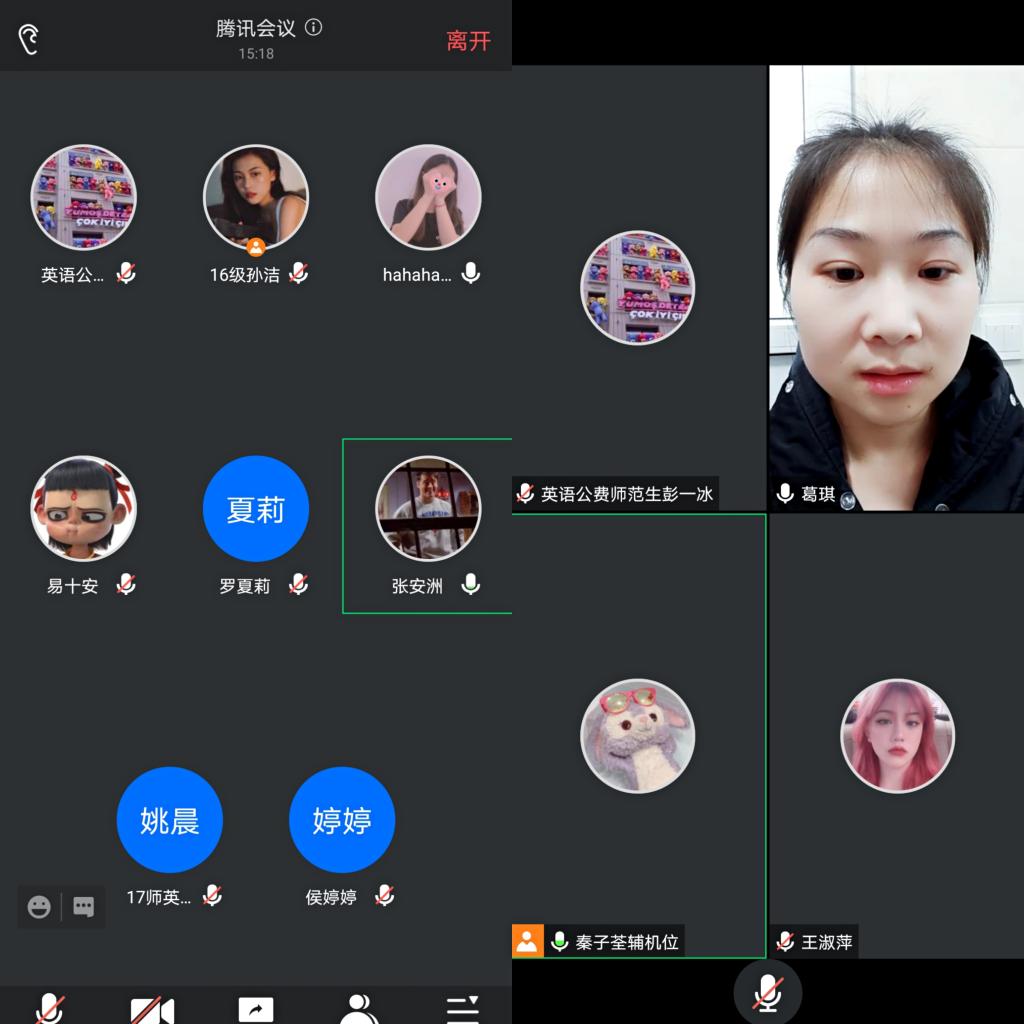Click the muted mic icon beside 16级孙洁

click(298, 273)
